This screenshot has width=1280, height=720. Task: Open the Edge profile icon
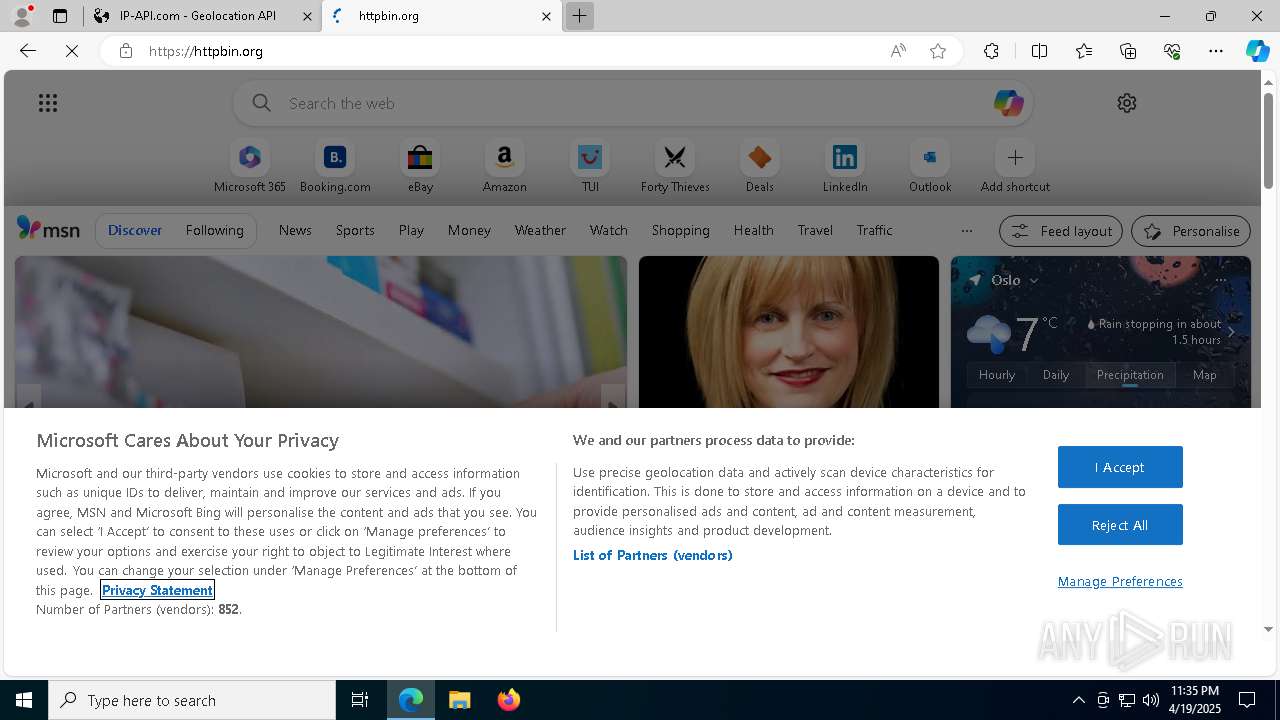[x=22, y=16]
